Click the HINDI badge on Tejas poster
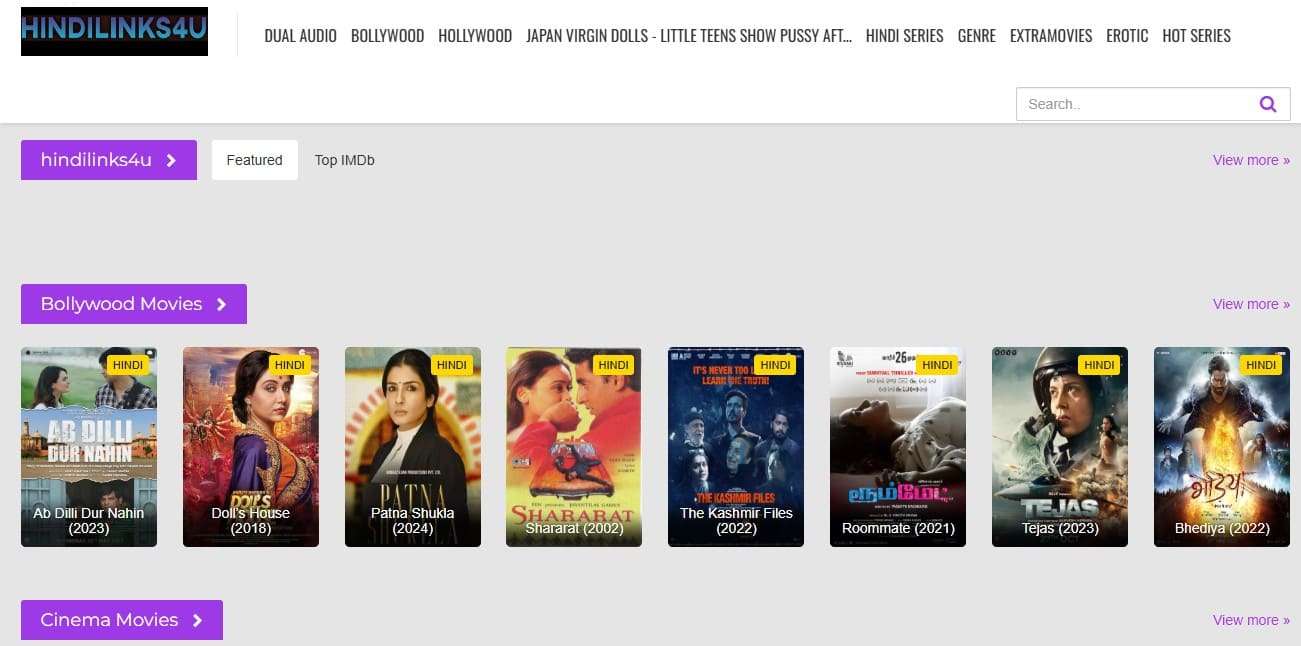This screenshot has height=646, width=1301. [1099, 365]
